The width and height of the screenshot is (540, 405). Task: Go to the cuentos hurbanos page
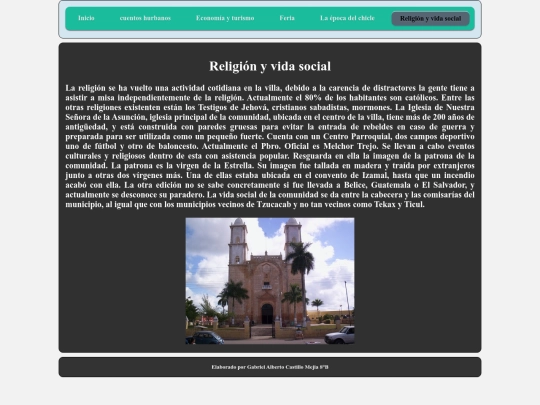tap(145, 18)
